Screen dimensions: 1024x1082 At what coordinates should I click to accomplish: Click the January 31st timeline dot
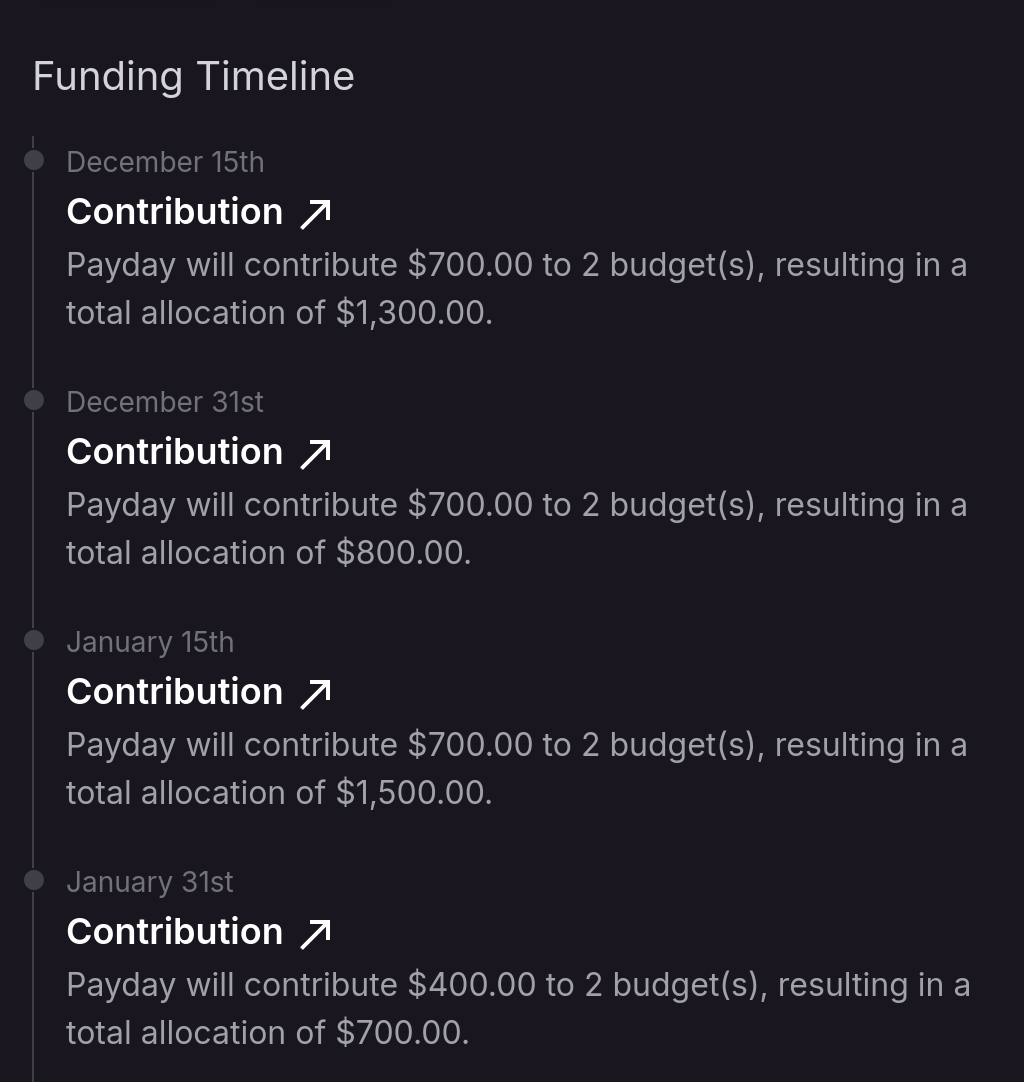34,880
